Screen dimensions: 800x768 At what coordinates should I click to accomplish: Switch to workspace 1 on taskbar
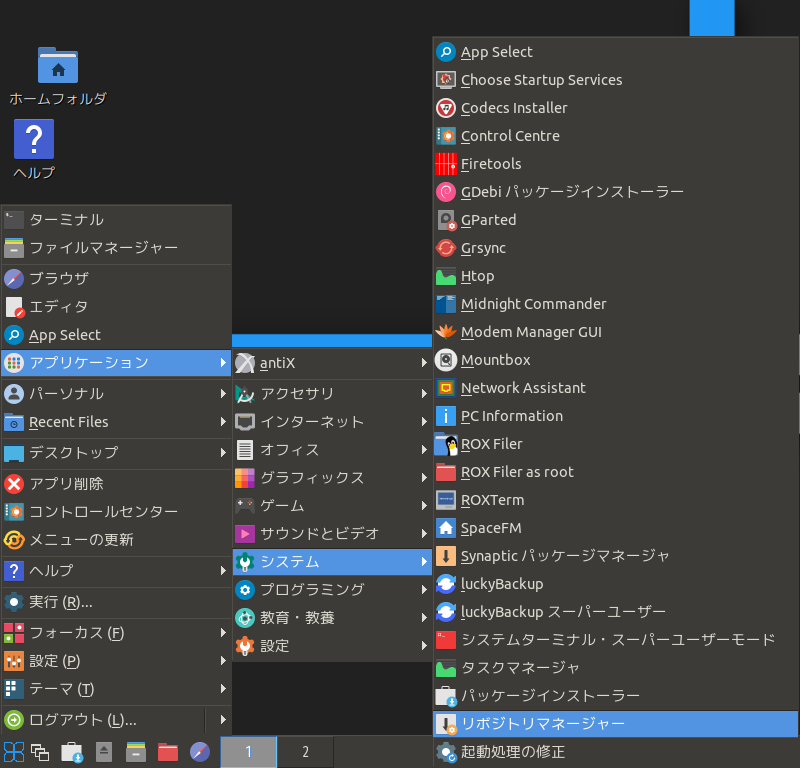[x=248, y=752]
